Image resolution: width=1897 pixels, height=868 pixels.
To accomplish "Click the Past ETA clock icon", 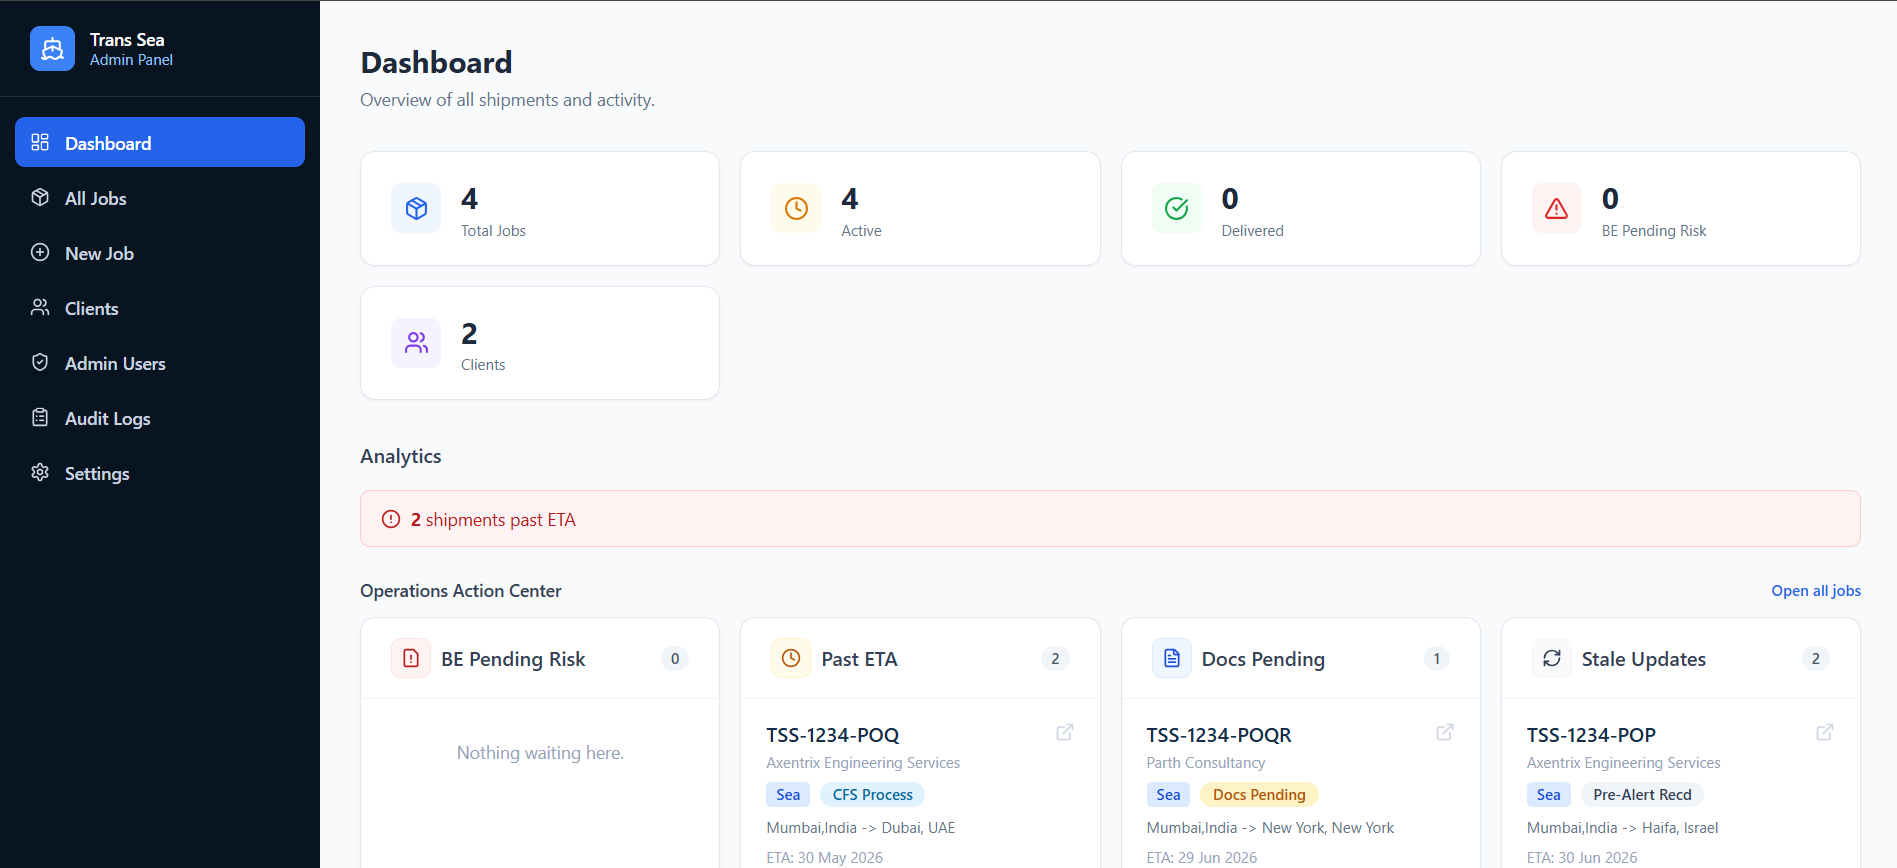I will [791, 658].
